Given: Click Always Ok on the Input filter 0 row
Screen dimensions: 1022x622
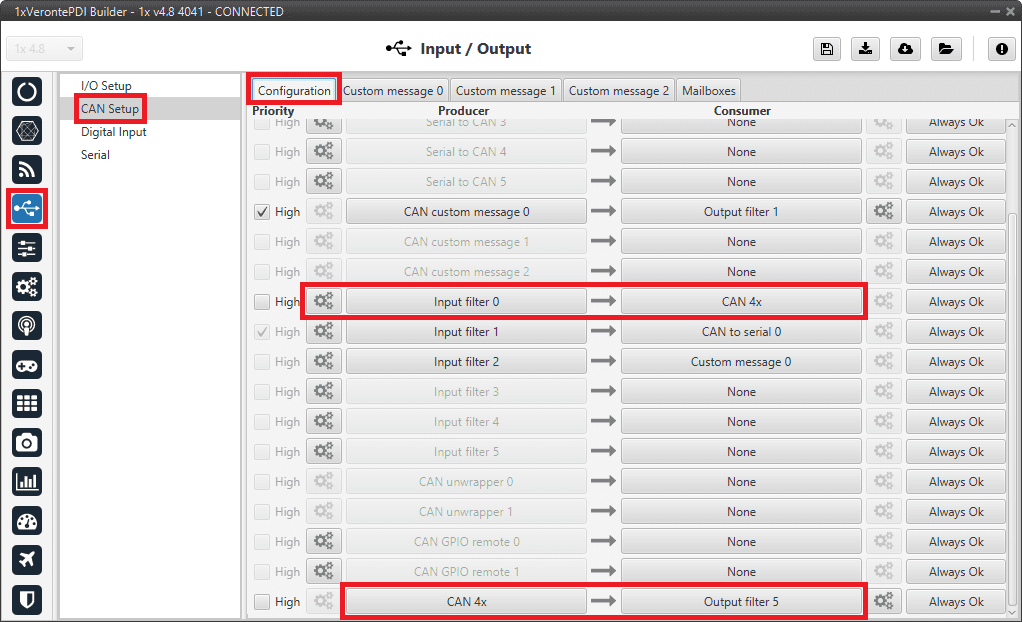Looking at the screenshot, I should pyautogui.click(x=956, y=302).
